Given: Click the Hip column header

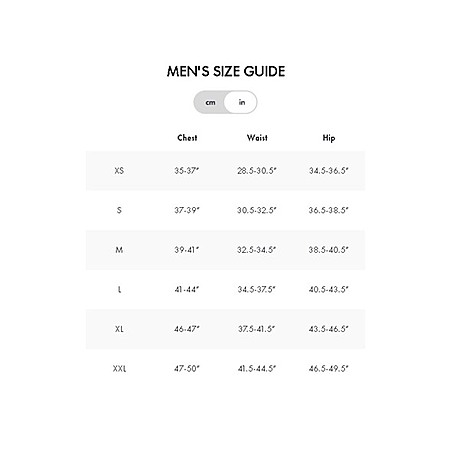Looking at the screenshot, I should (x=329, y=138).
